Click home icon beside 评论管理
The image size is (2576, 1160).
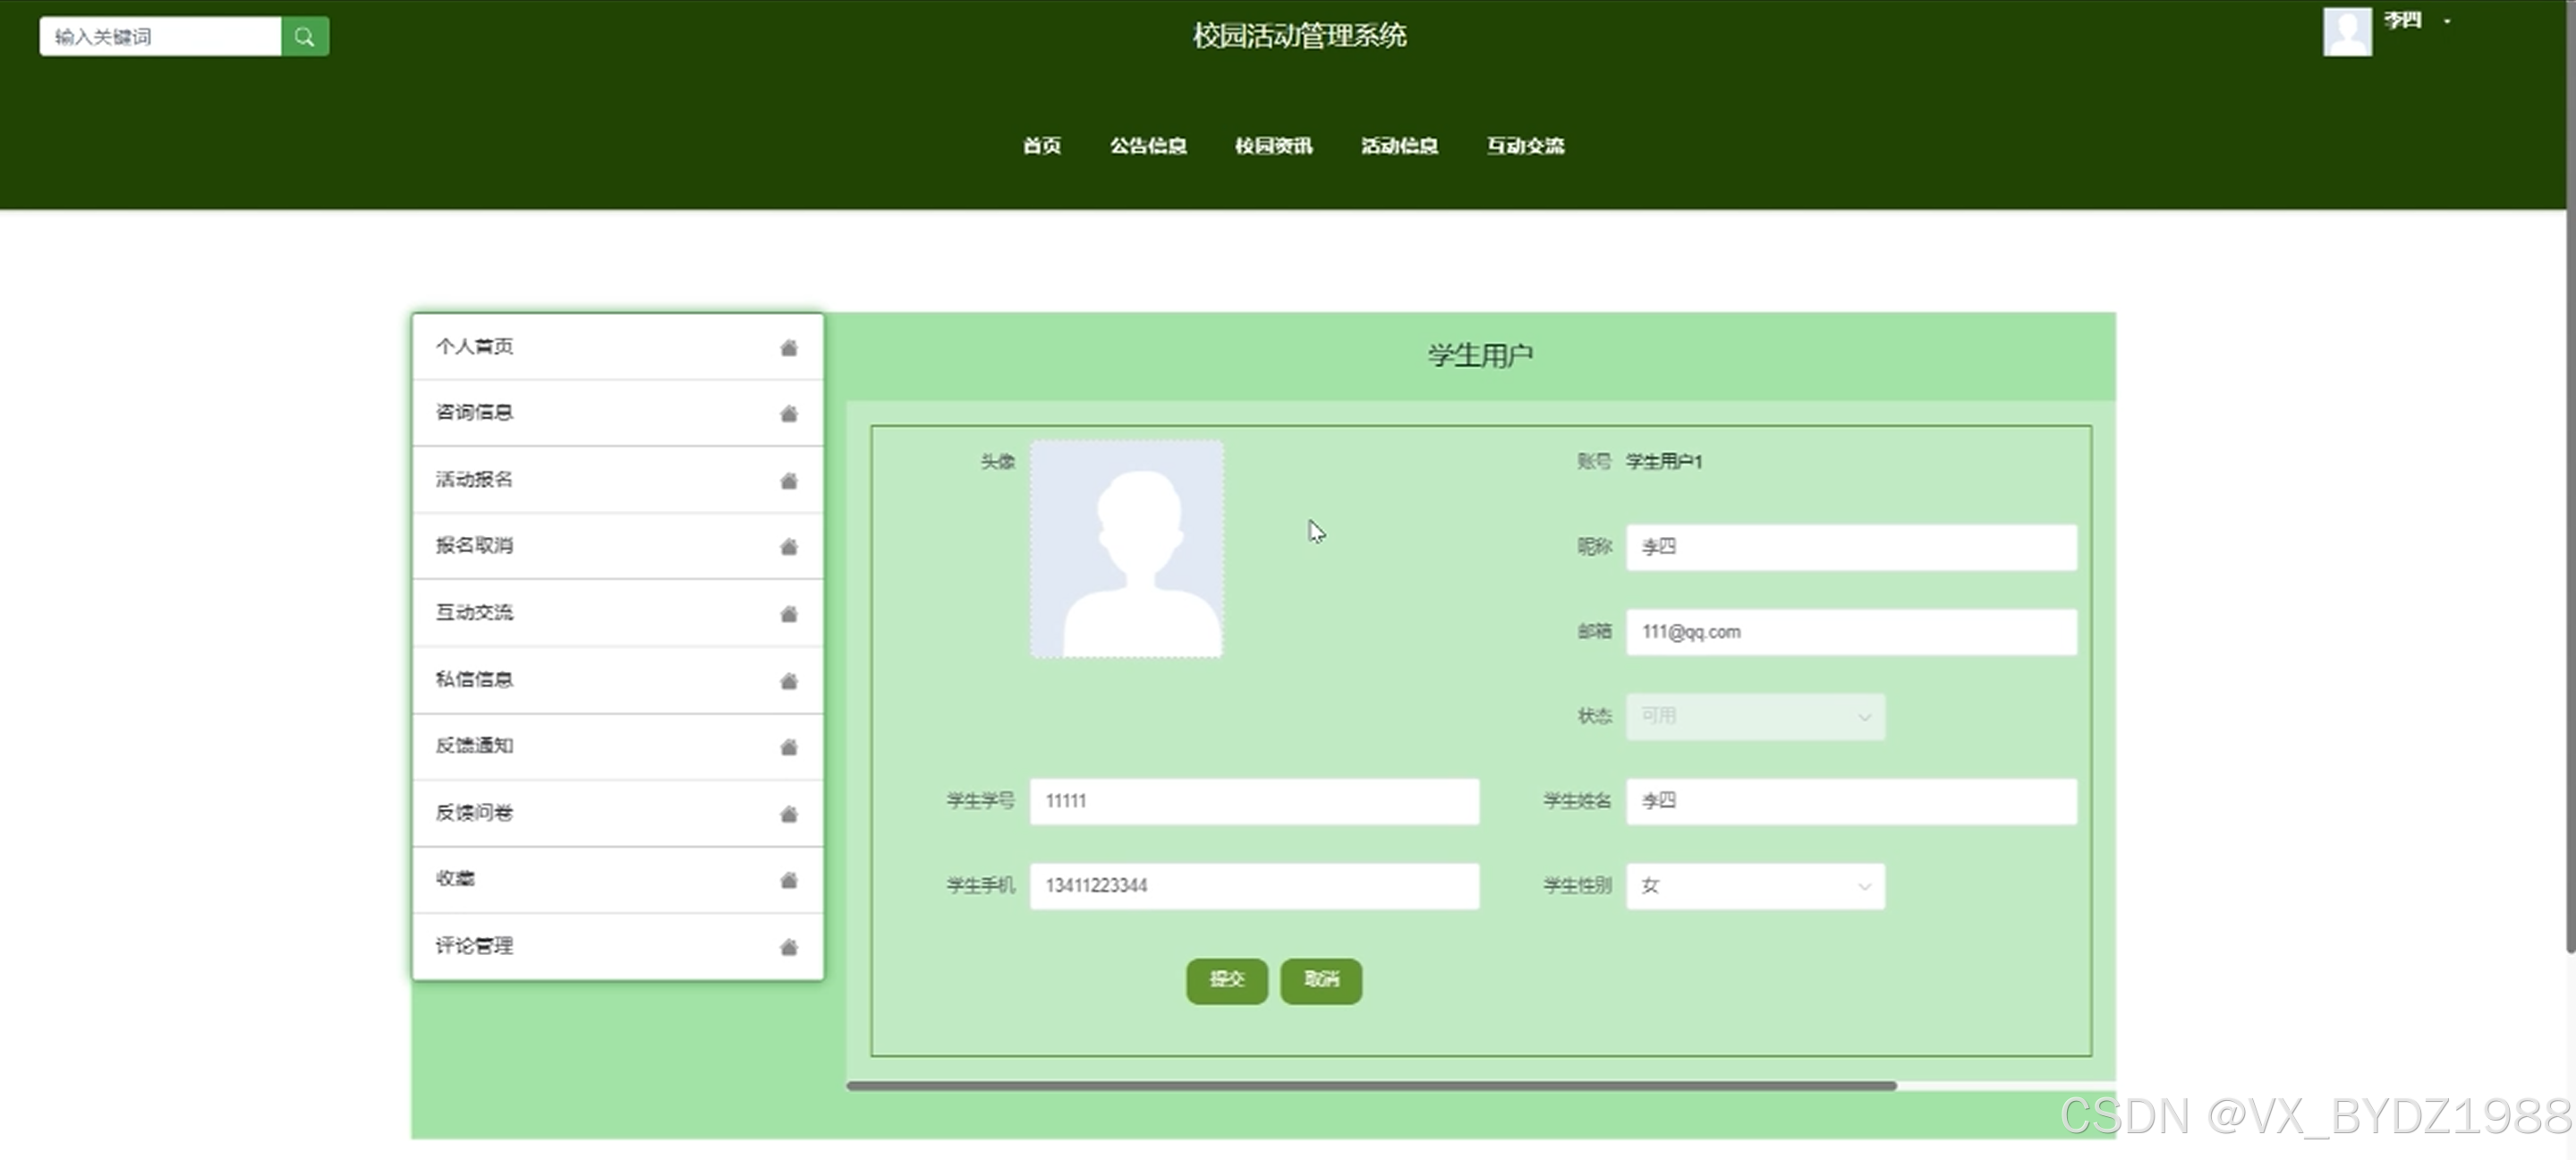788,947
